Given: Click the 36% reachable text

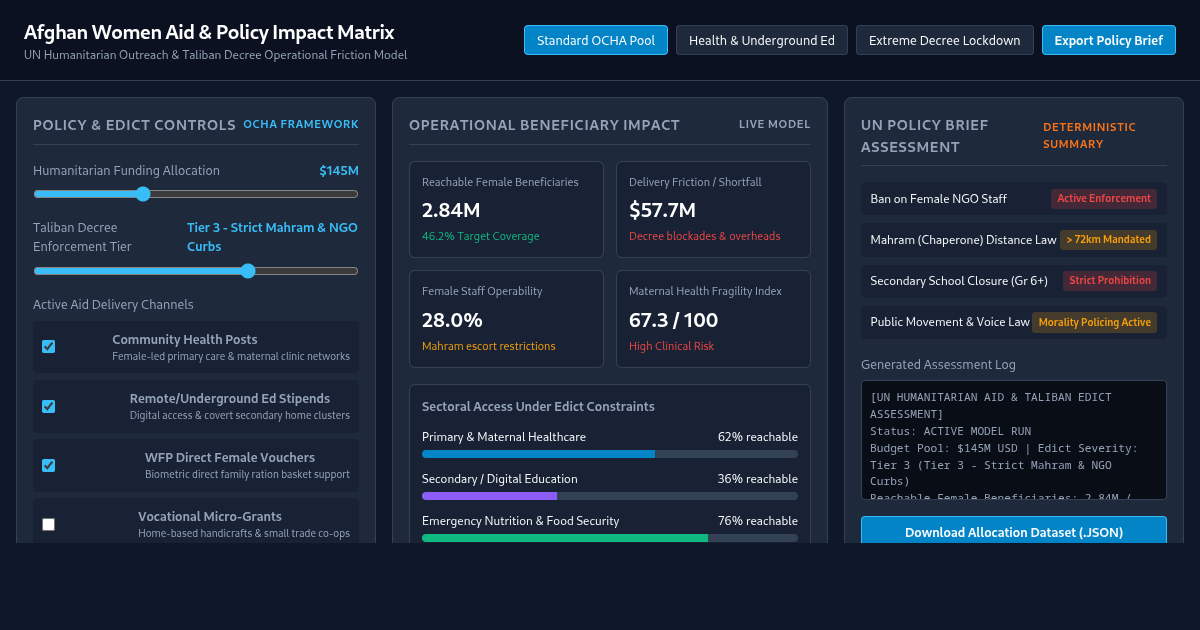Looking at the screenshot, I should click(757, 479).
